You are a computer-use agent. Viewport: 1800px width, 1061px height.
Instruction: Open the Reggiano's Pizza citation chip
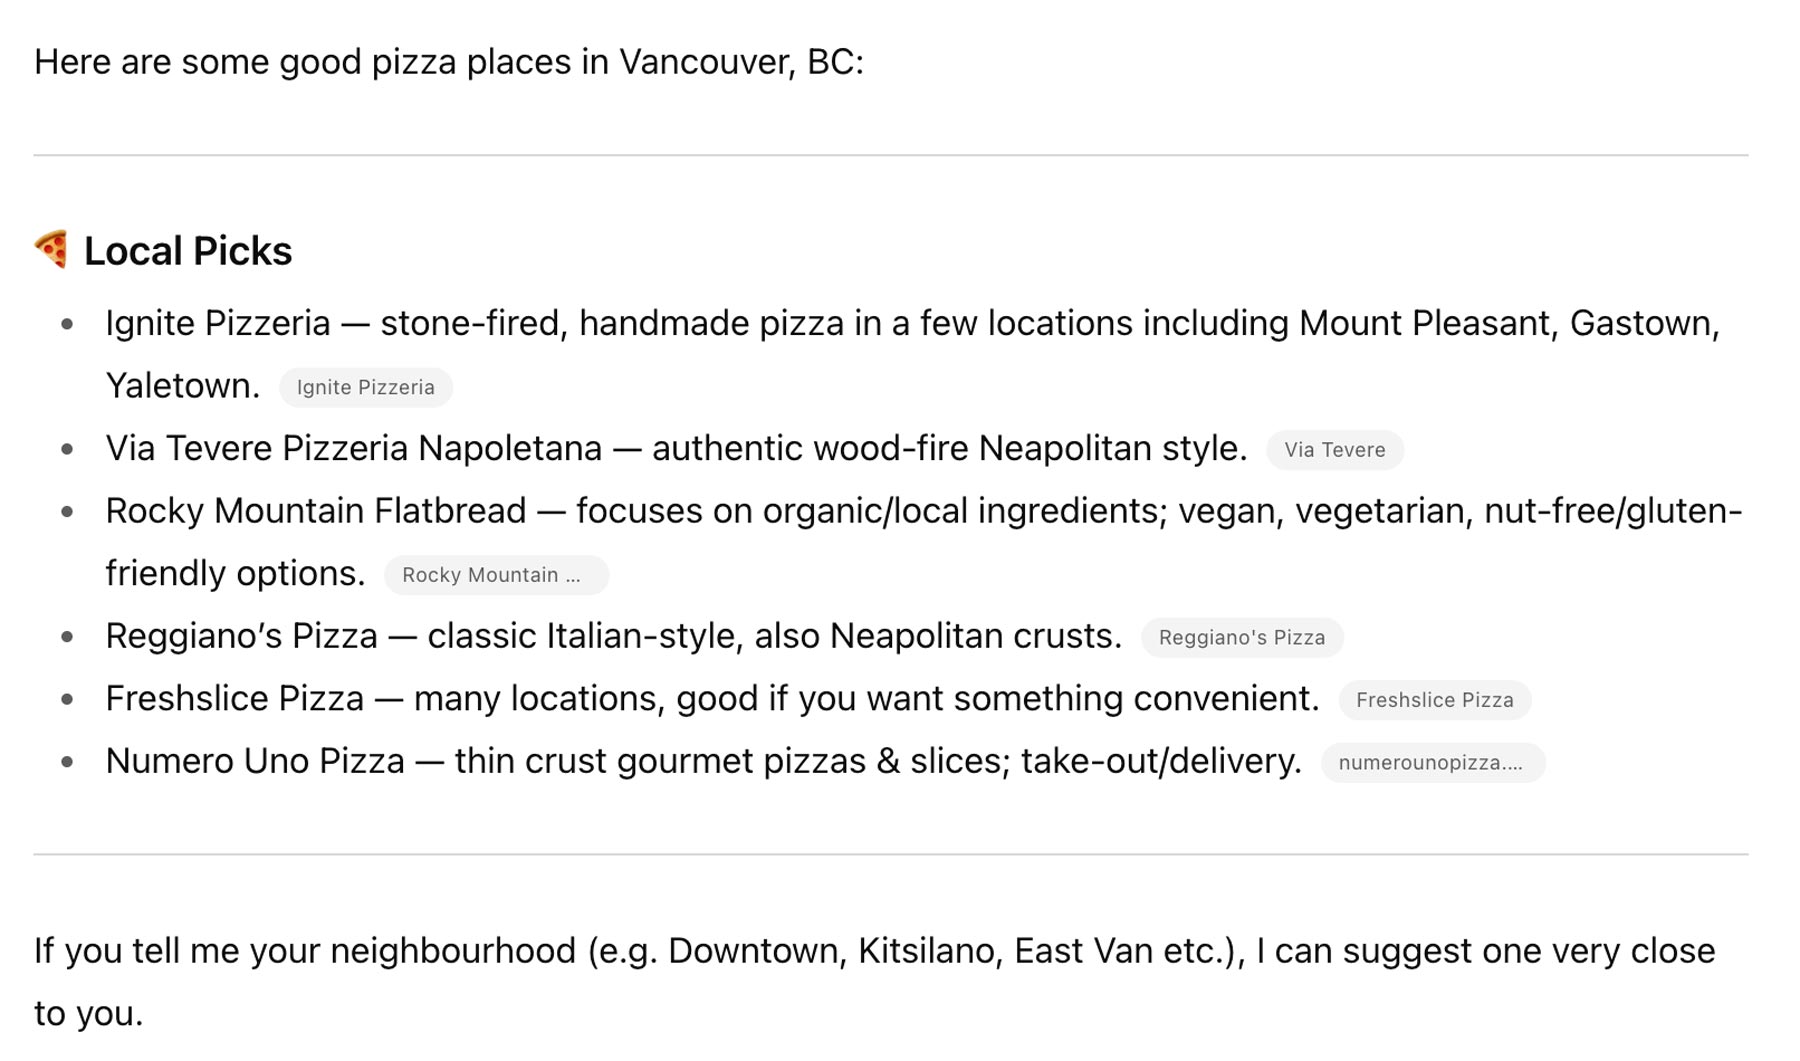(x=1241, y=638)
